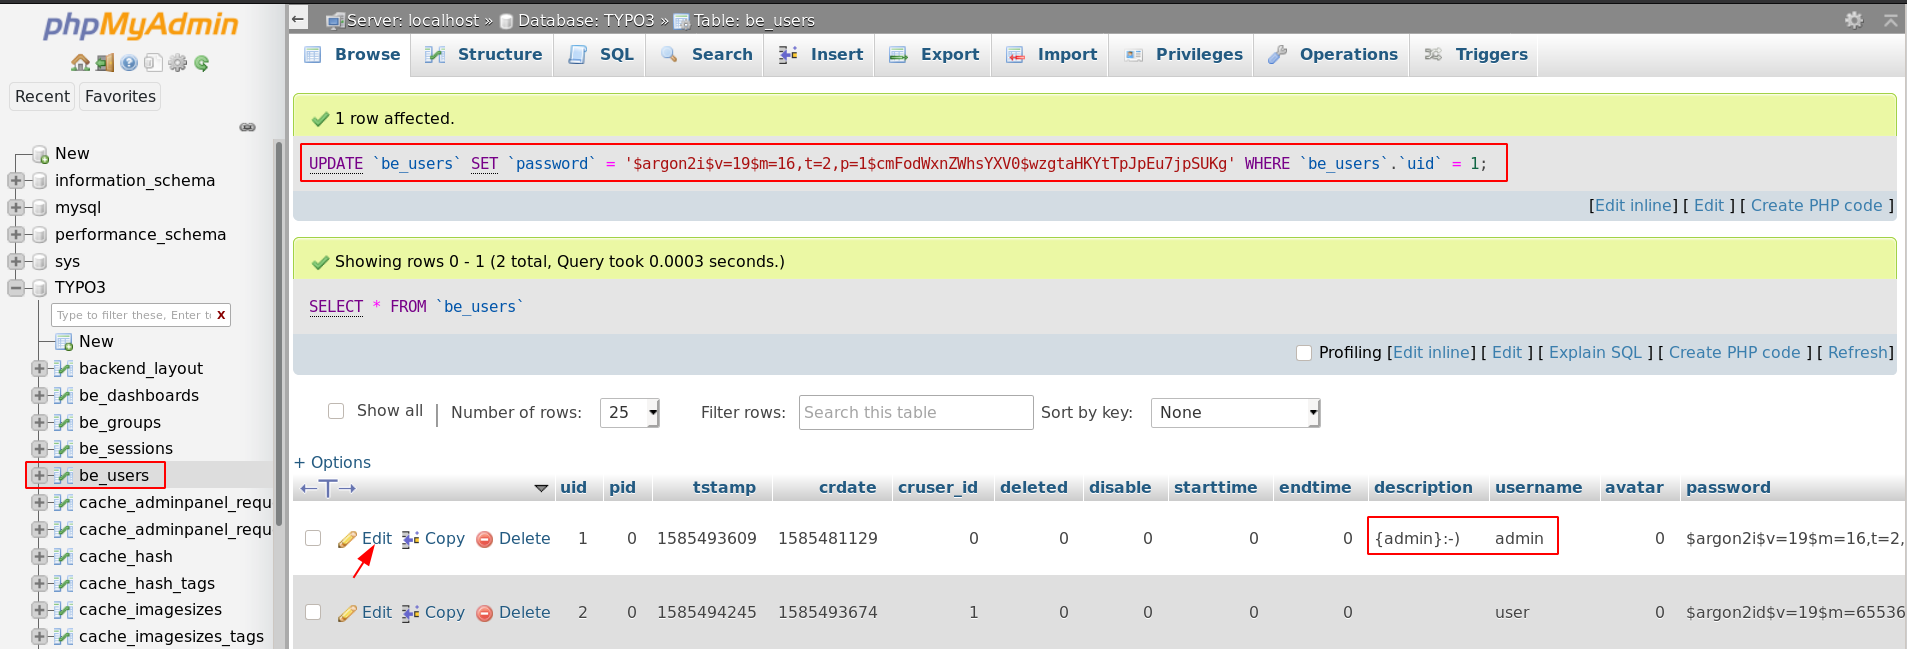1907x649 pixels.
Task: Open the Number of rows dropdown
Action: point(629,412)
